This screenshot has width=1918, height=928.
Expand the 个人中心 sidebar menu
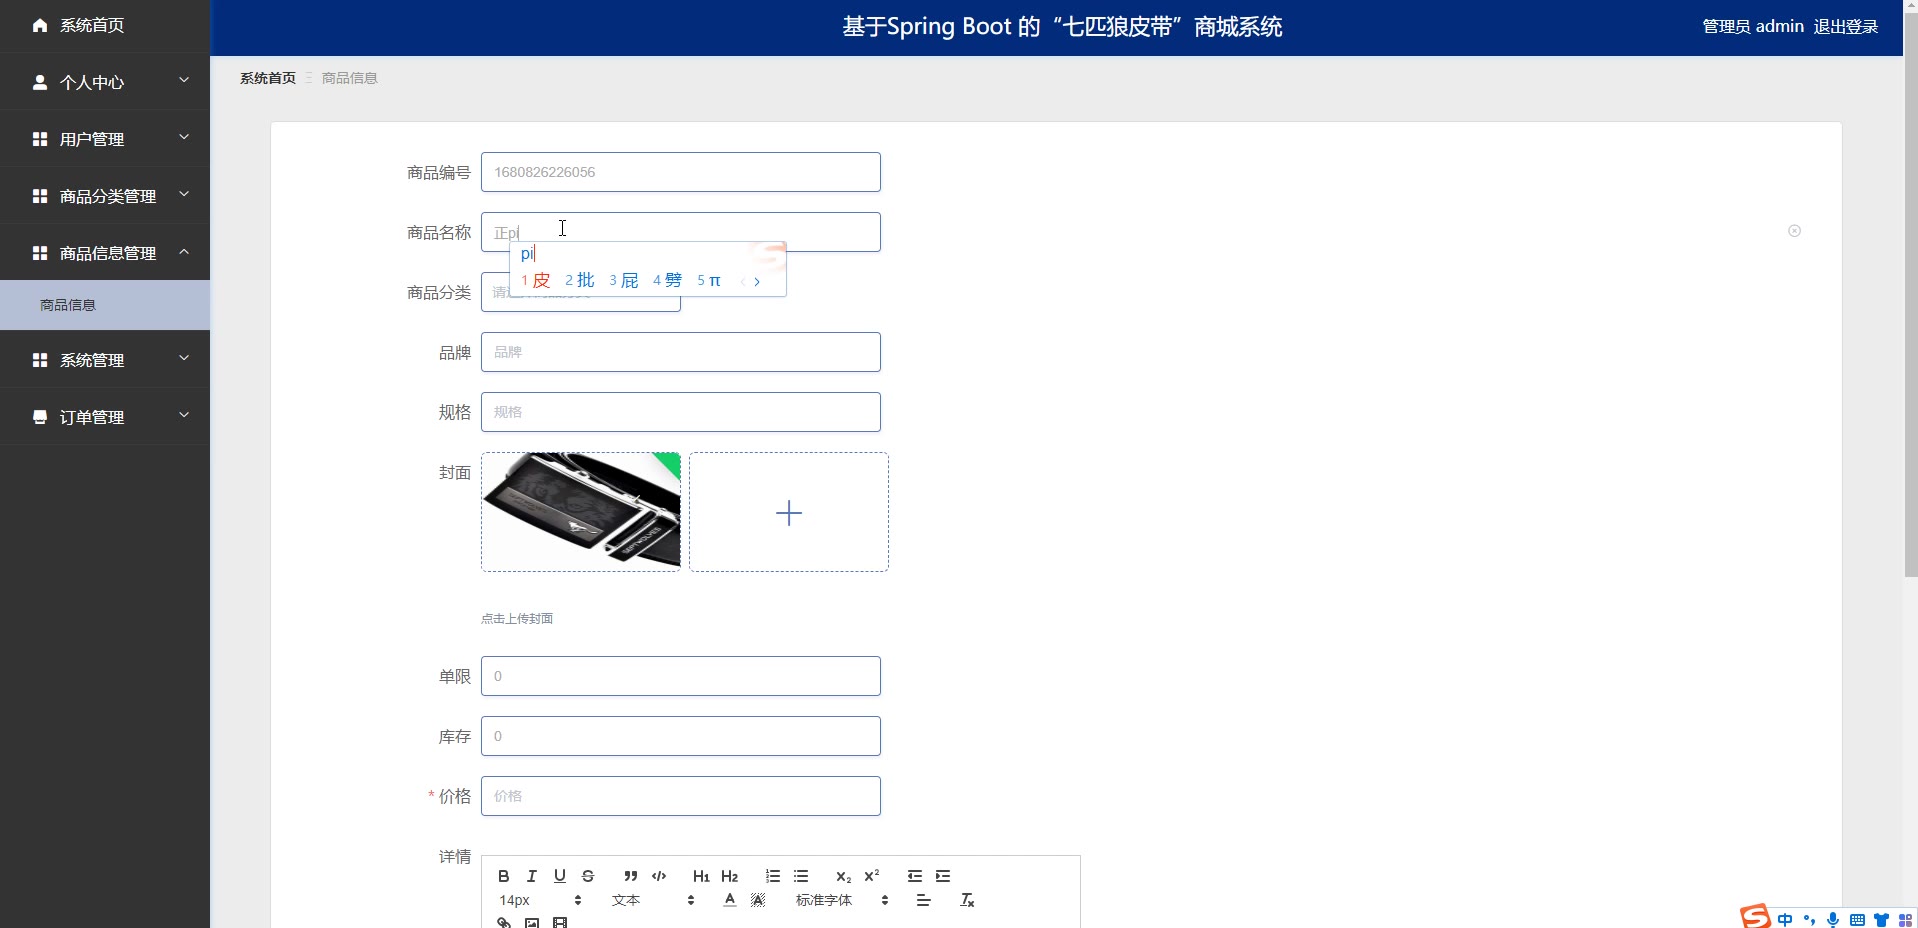tap(105, 82)
